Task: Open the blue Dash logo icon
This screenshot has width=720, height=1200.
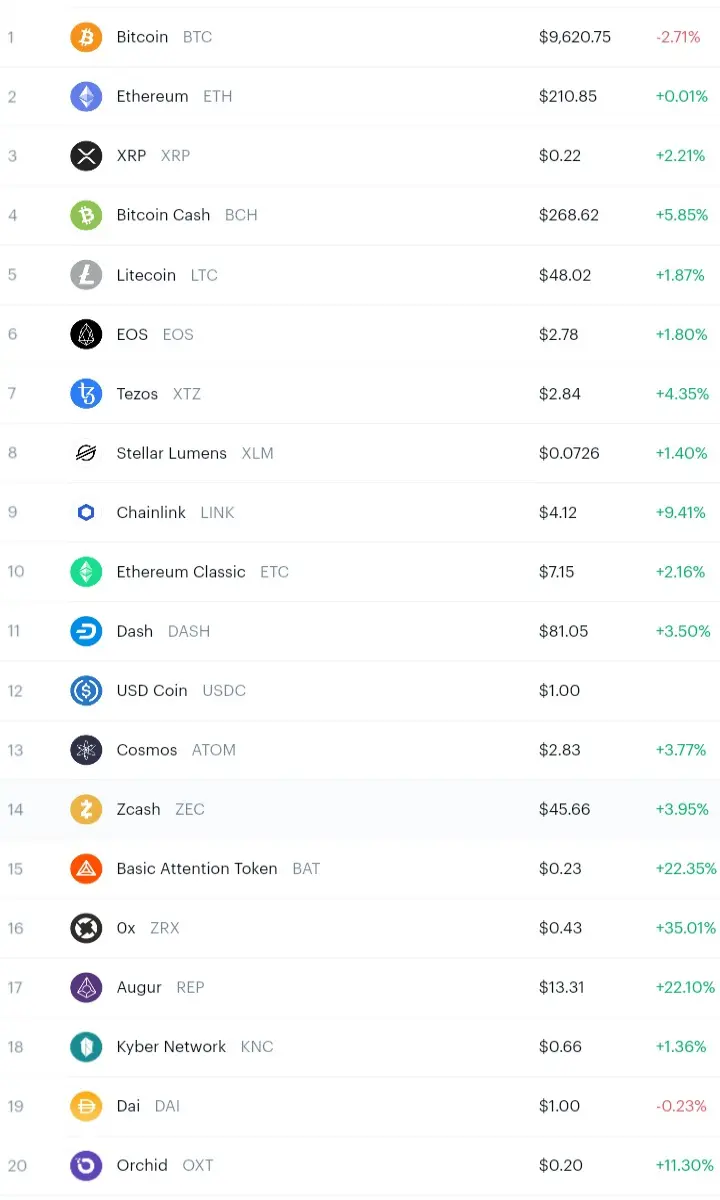Action: coord(86,631)
